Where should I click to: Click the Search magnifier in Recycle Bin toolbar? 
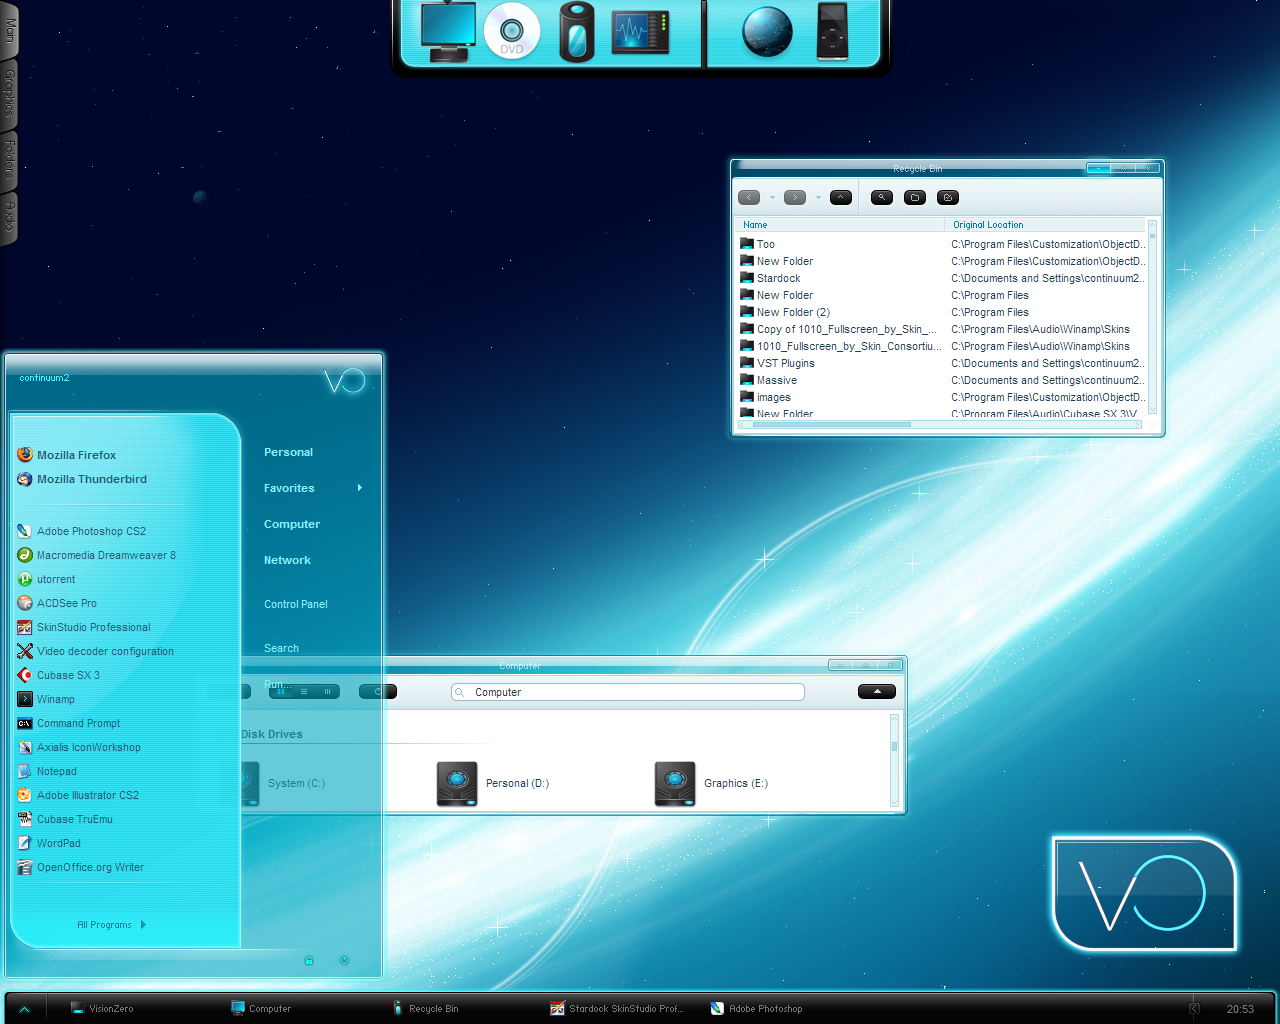pos(882,198)
